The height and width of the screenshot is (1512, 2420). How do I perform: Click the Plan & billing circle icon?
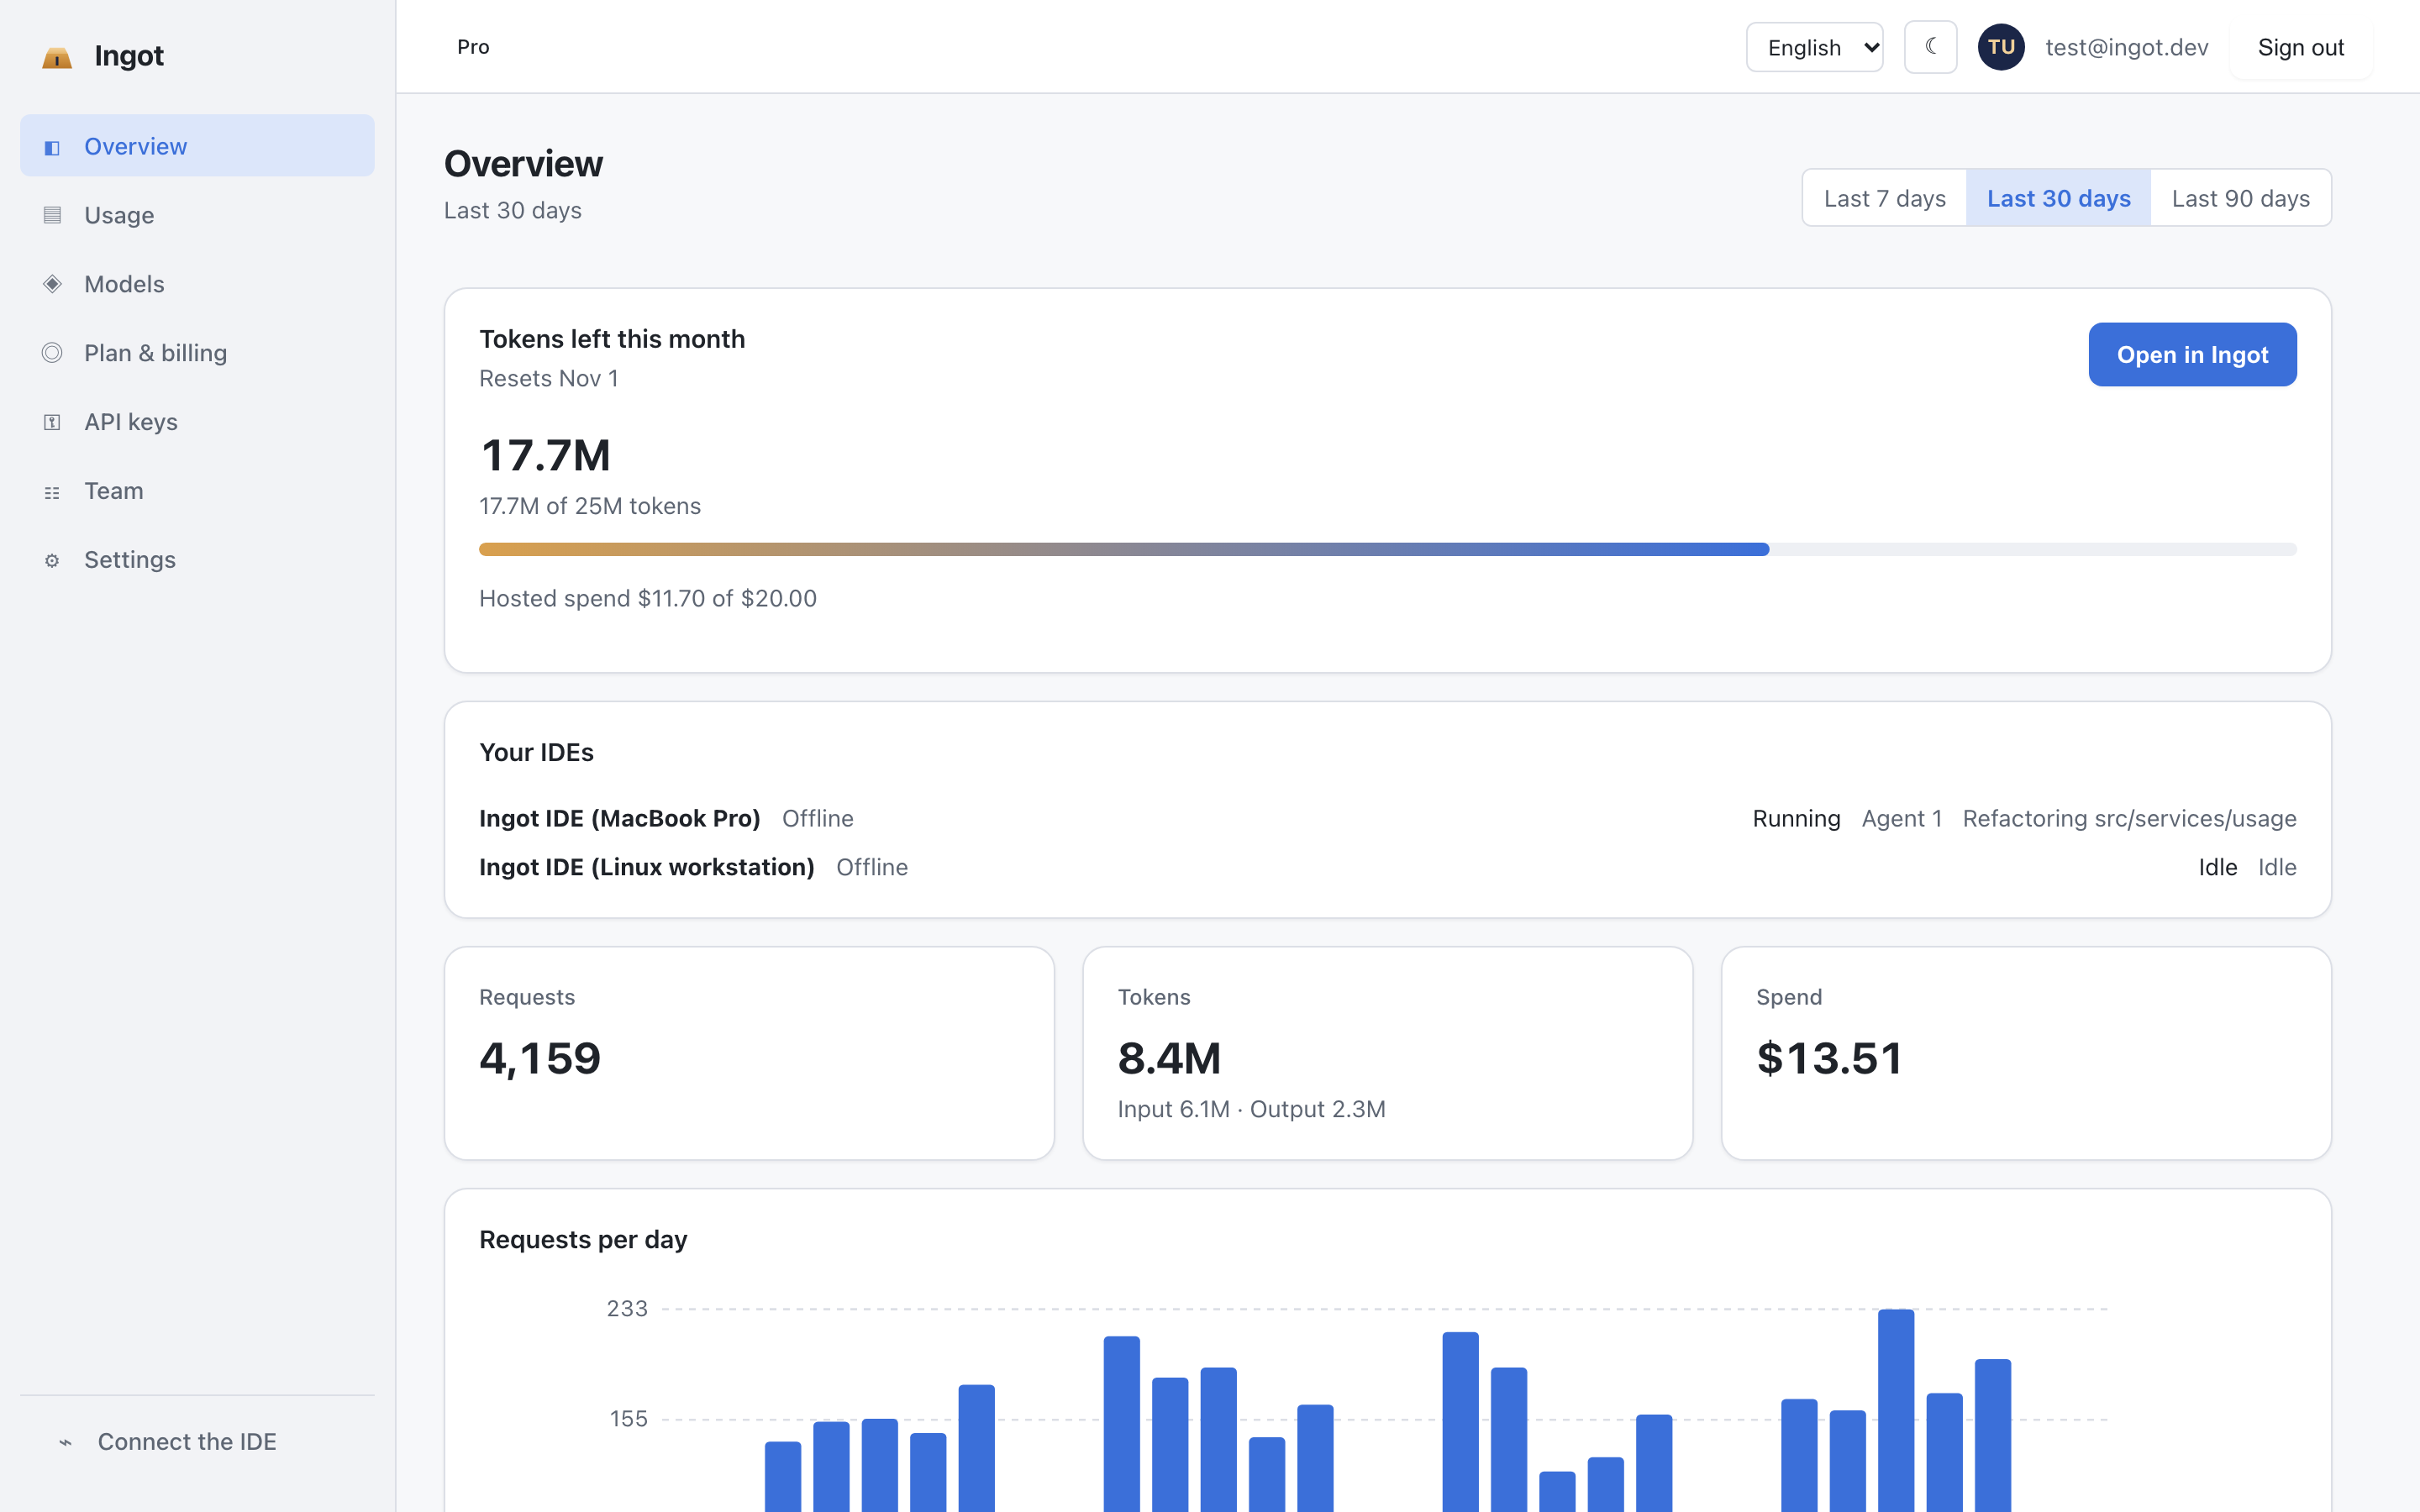pos(52,353)
